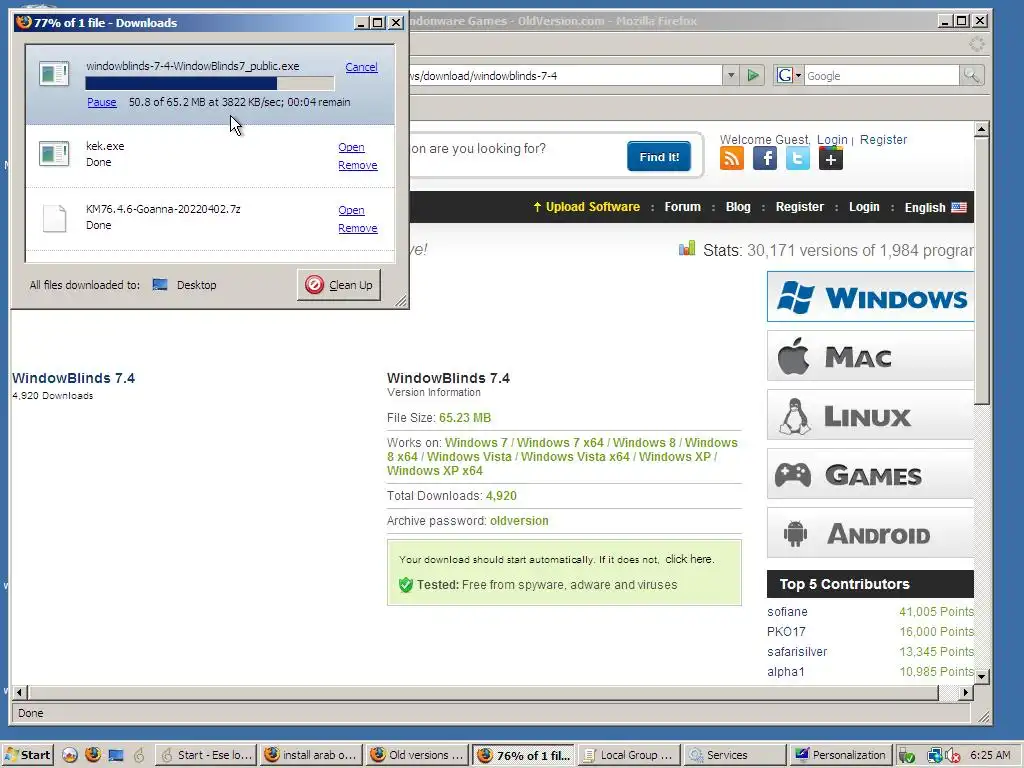The height and width of the screenshot is (768, 1024).
Task: Click the green Go arrow button
Action: pyautogui.click(x=753, y=76)
